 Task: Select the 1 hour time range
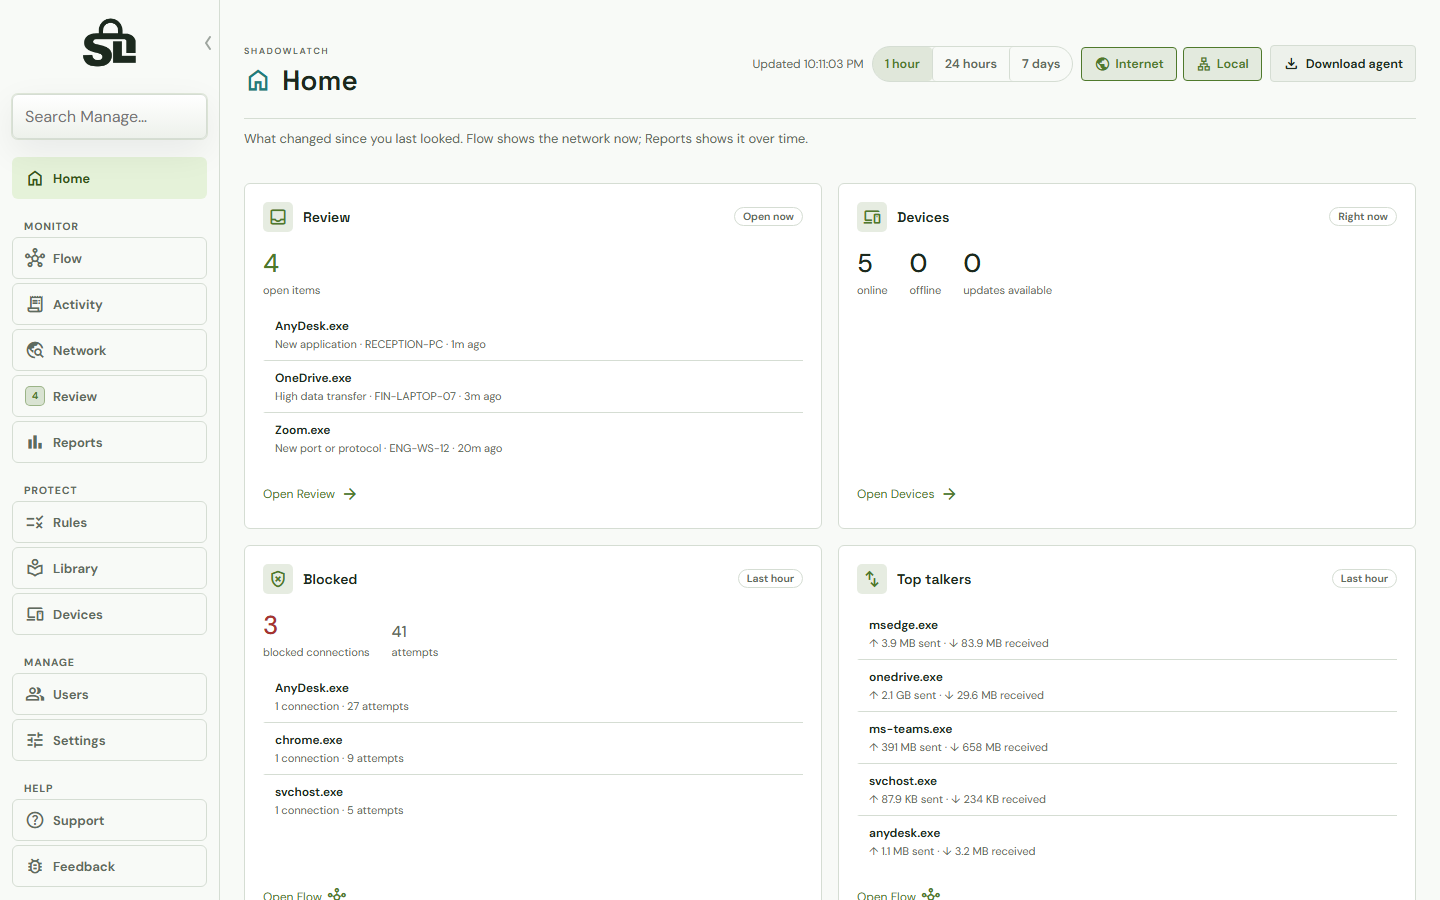[902, 64]
